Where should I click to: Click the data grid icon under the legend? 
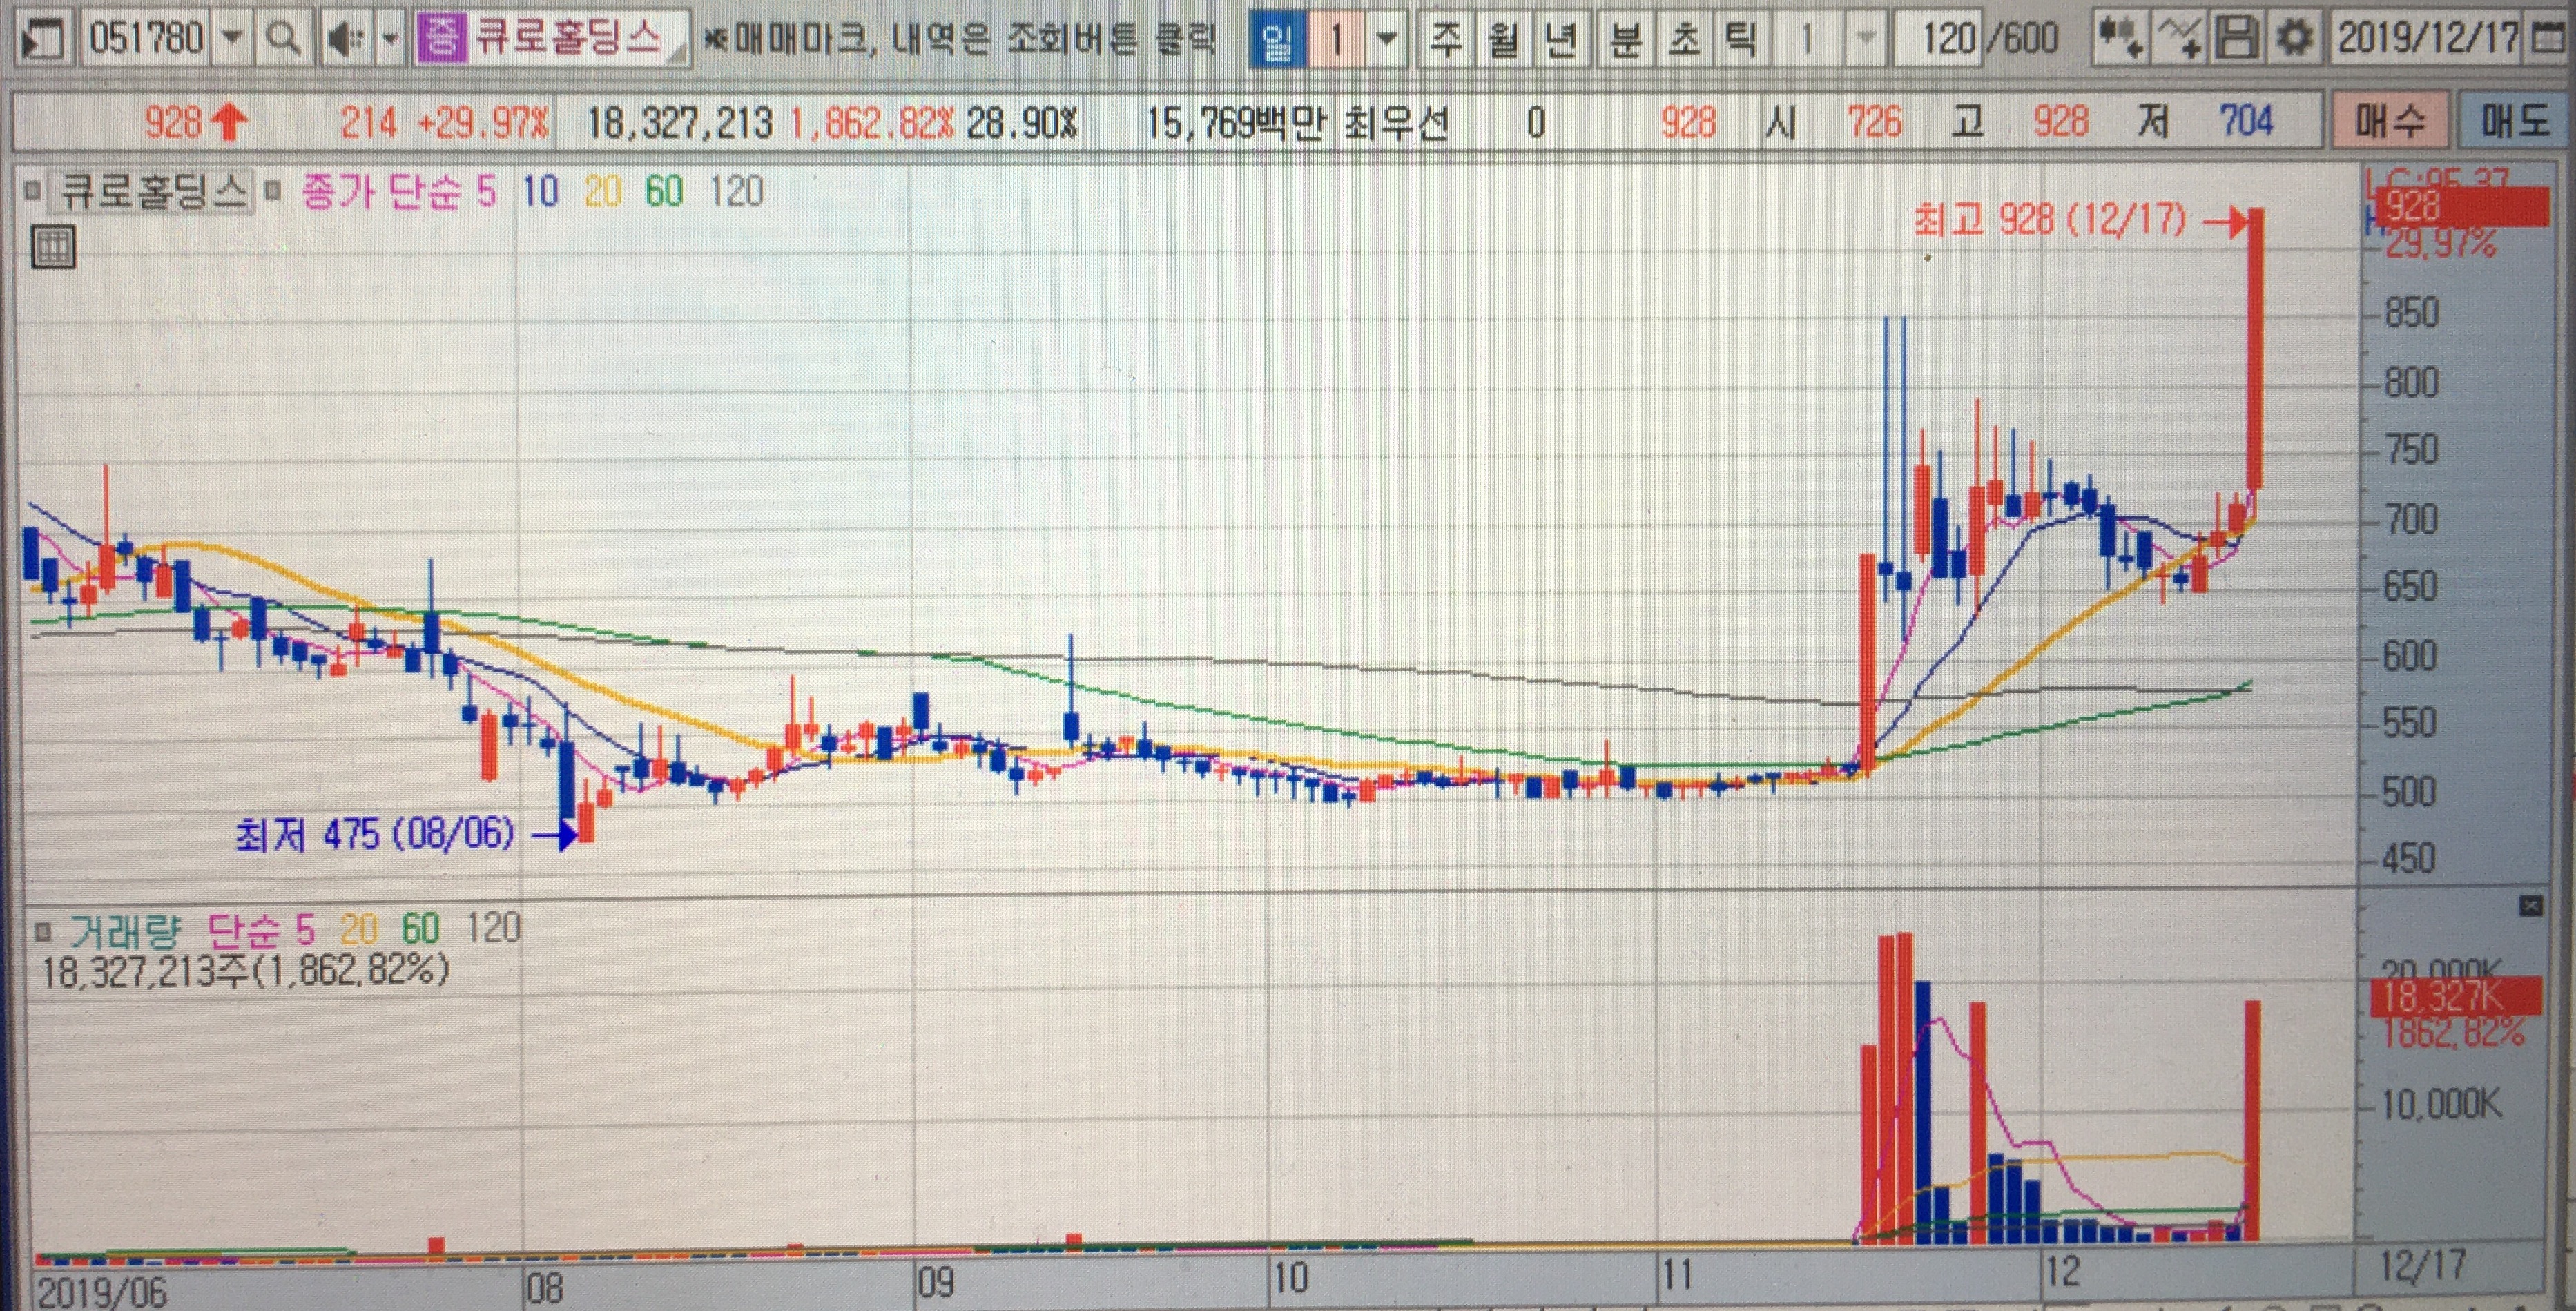tap(54, 246)
